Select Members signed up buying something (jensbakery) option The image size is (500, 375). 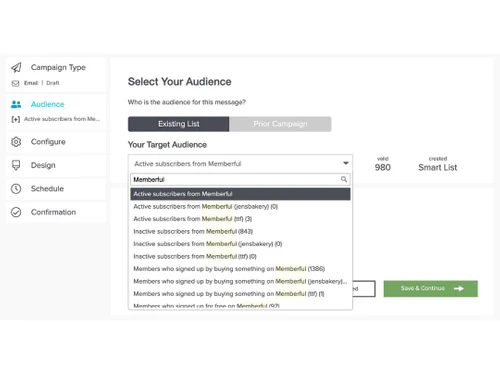tap(240, 281)
